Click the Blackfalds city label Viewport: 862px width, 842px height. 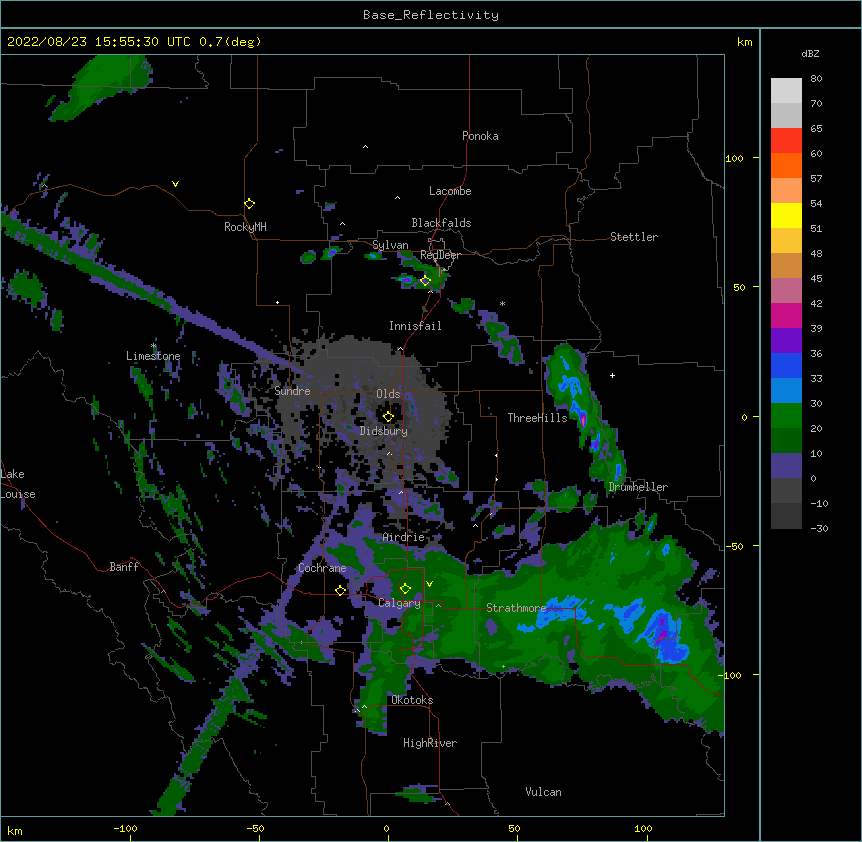click(441, 223)
